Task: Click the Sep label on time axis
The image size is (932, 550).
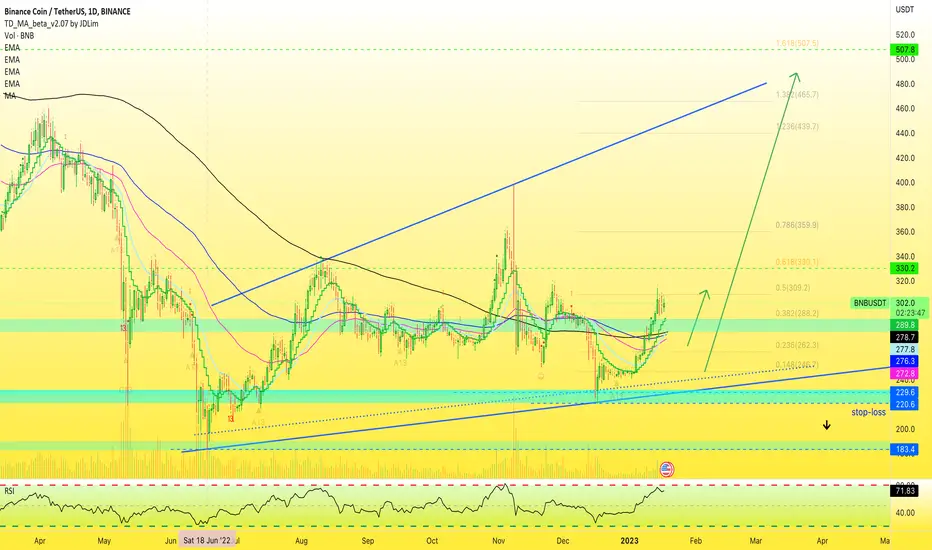Action: pyautogui.click(x=368, y=540)
